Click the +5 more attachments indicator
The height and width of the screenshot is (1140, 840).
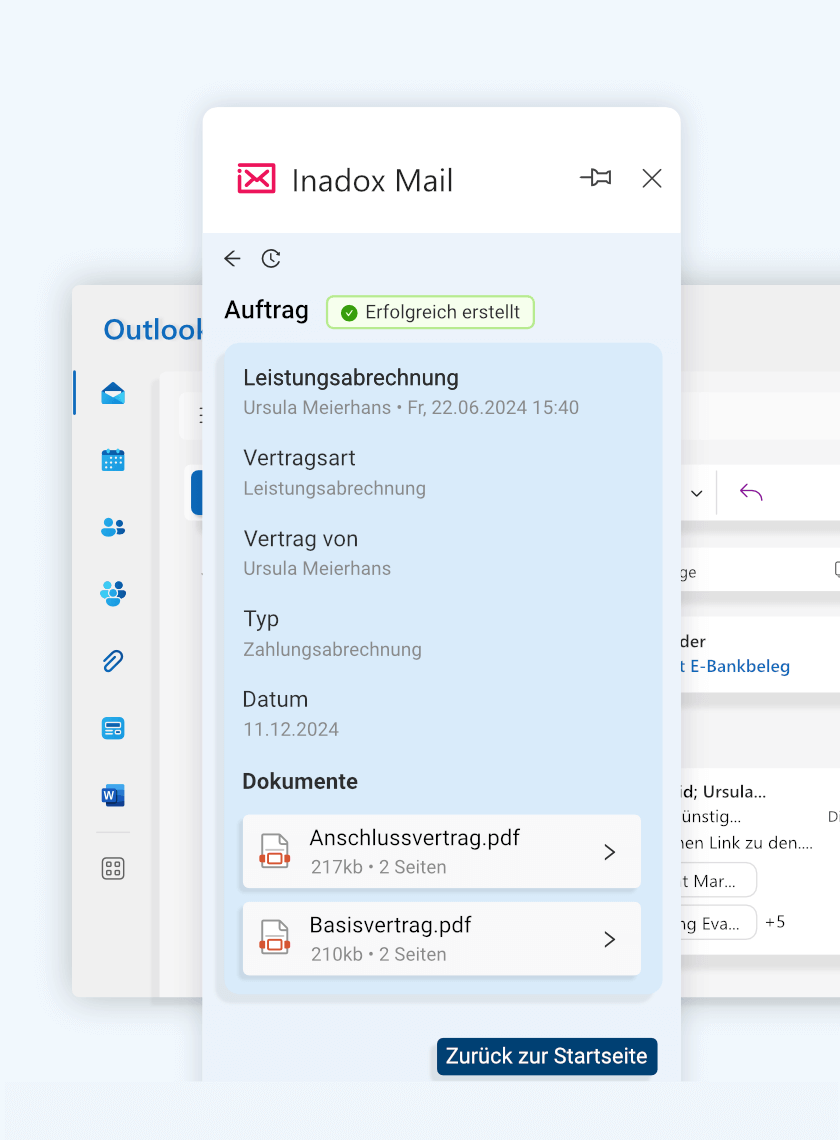coord(775,922)
